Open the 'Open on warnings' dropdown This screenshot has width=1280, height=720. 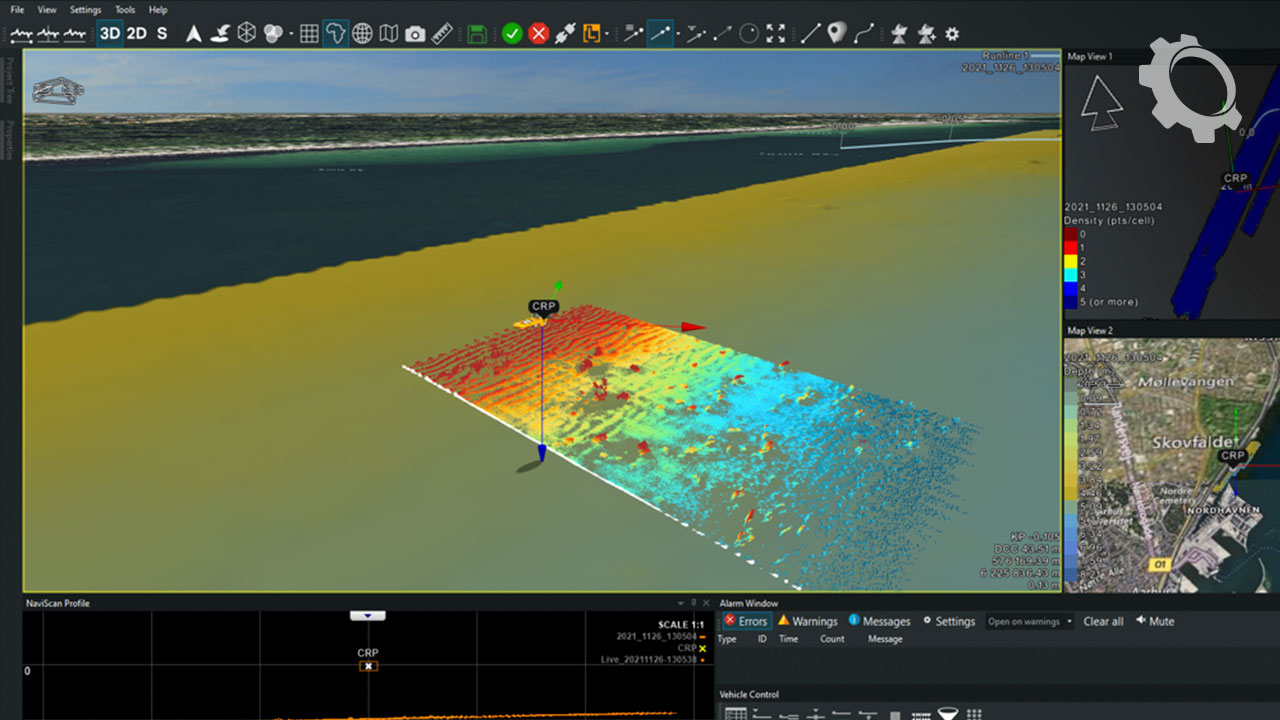coord(1029,621)
